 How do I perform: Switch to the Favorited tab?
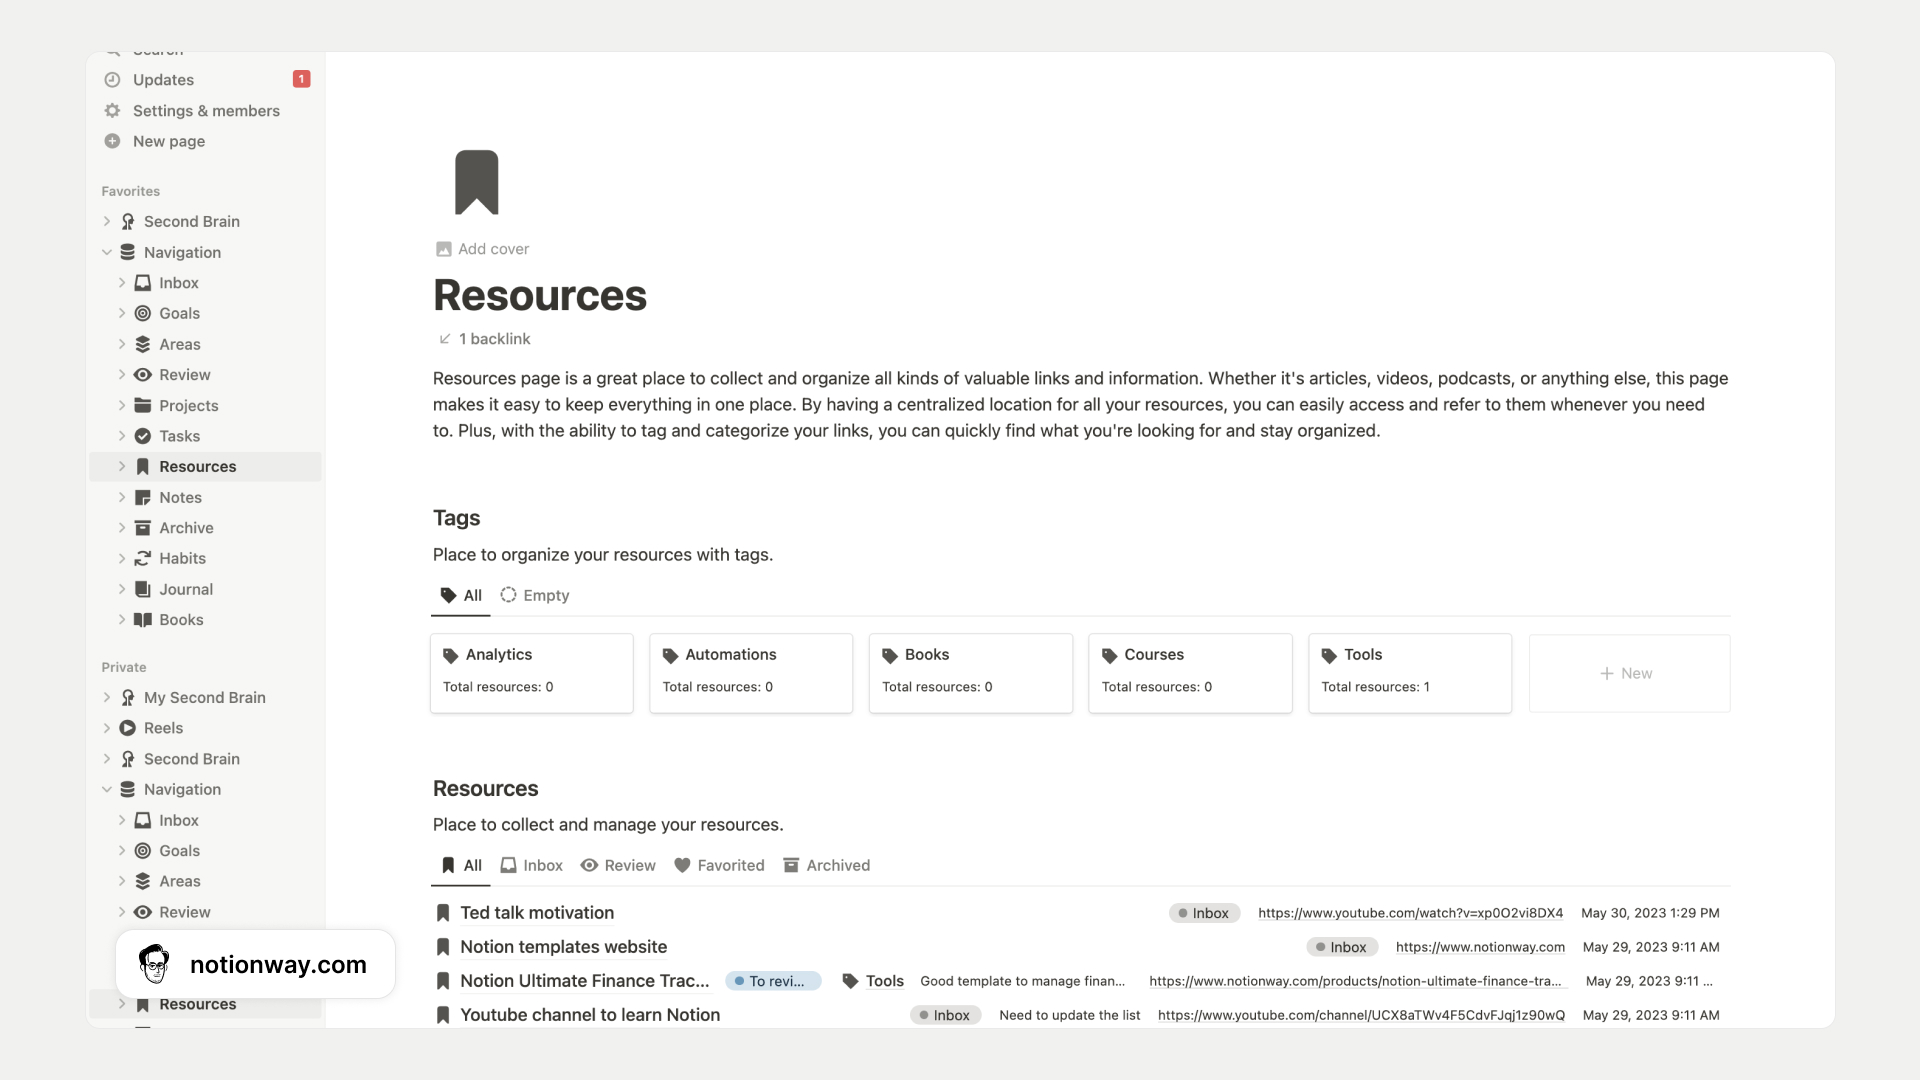719,865
